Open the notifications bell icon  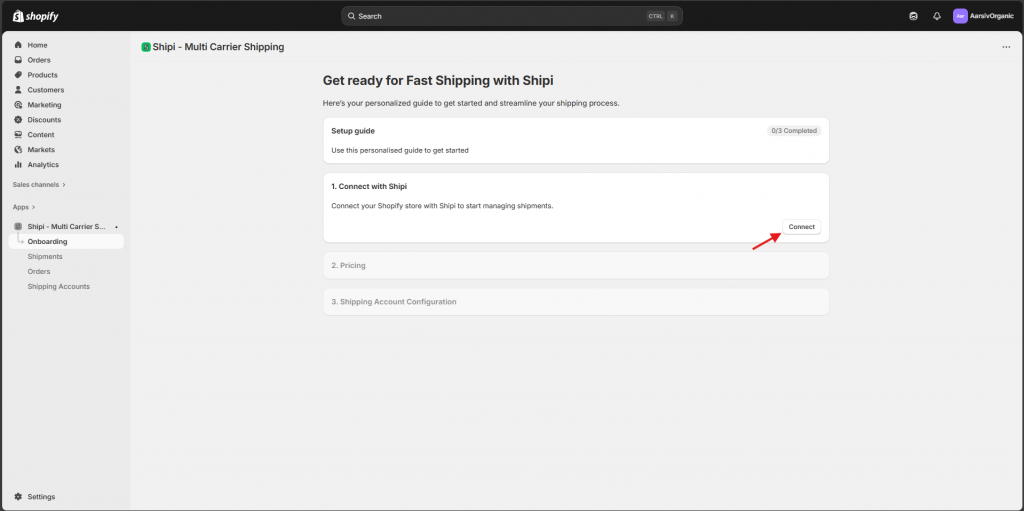[937, 16]
